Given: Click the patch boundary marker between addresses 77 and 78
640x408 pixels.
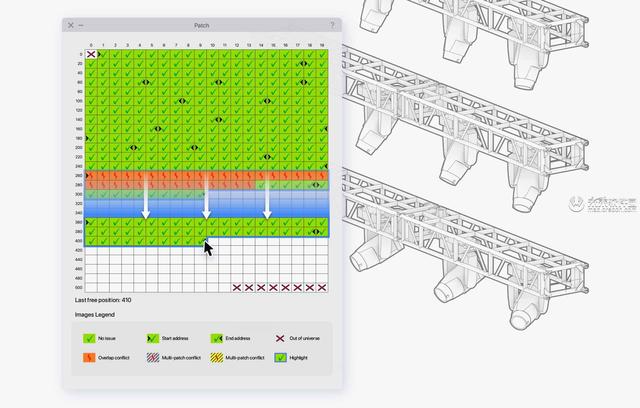Looking at the screenshot, I should click(304, 82).
